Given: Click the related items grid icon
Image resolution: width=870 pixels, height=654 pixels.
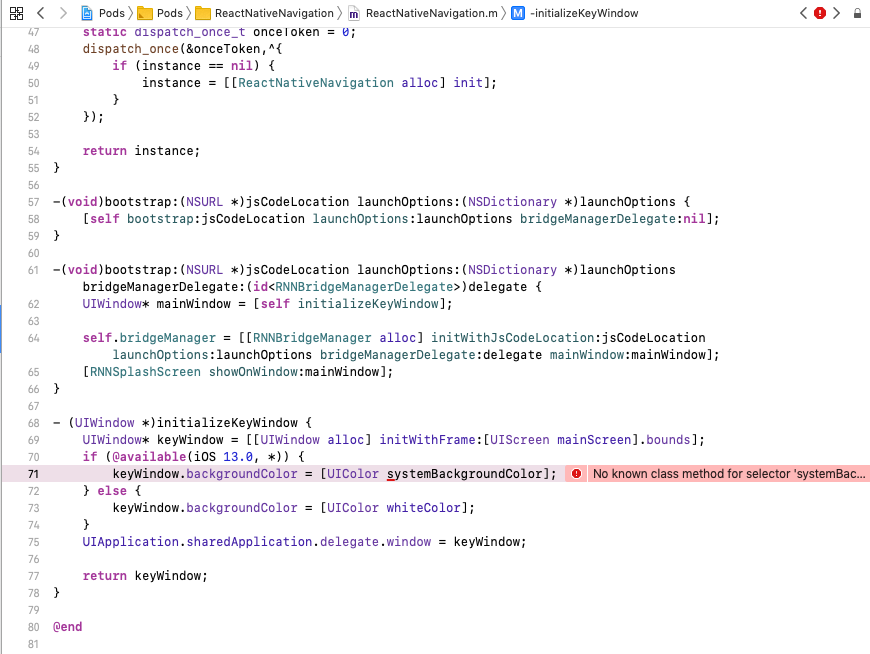Looking at the screenshot, I should [16, 14].
